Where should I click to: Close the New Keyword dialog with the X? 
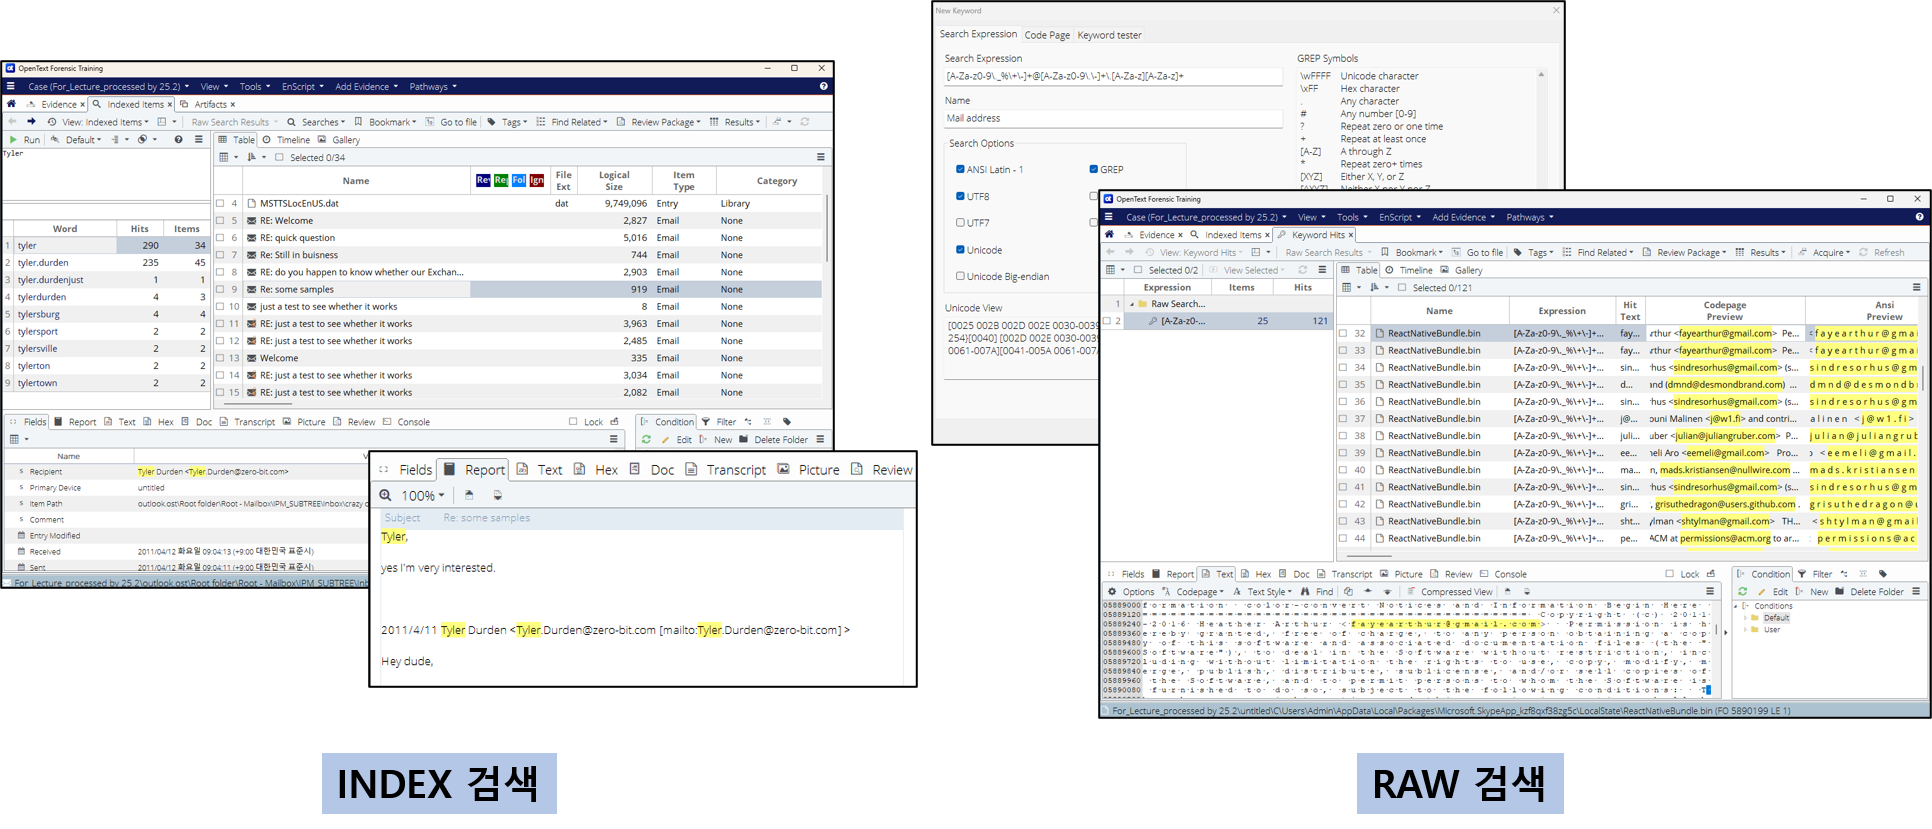click(x=1556, y=10)
